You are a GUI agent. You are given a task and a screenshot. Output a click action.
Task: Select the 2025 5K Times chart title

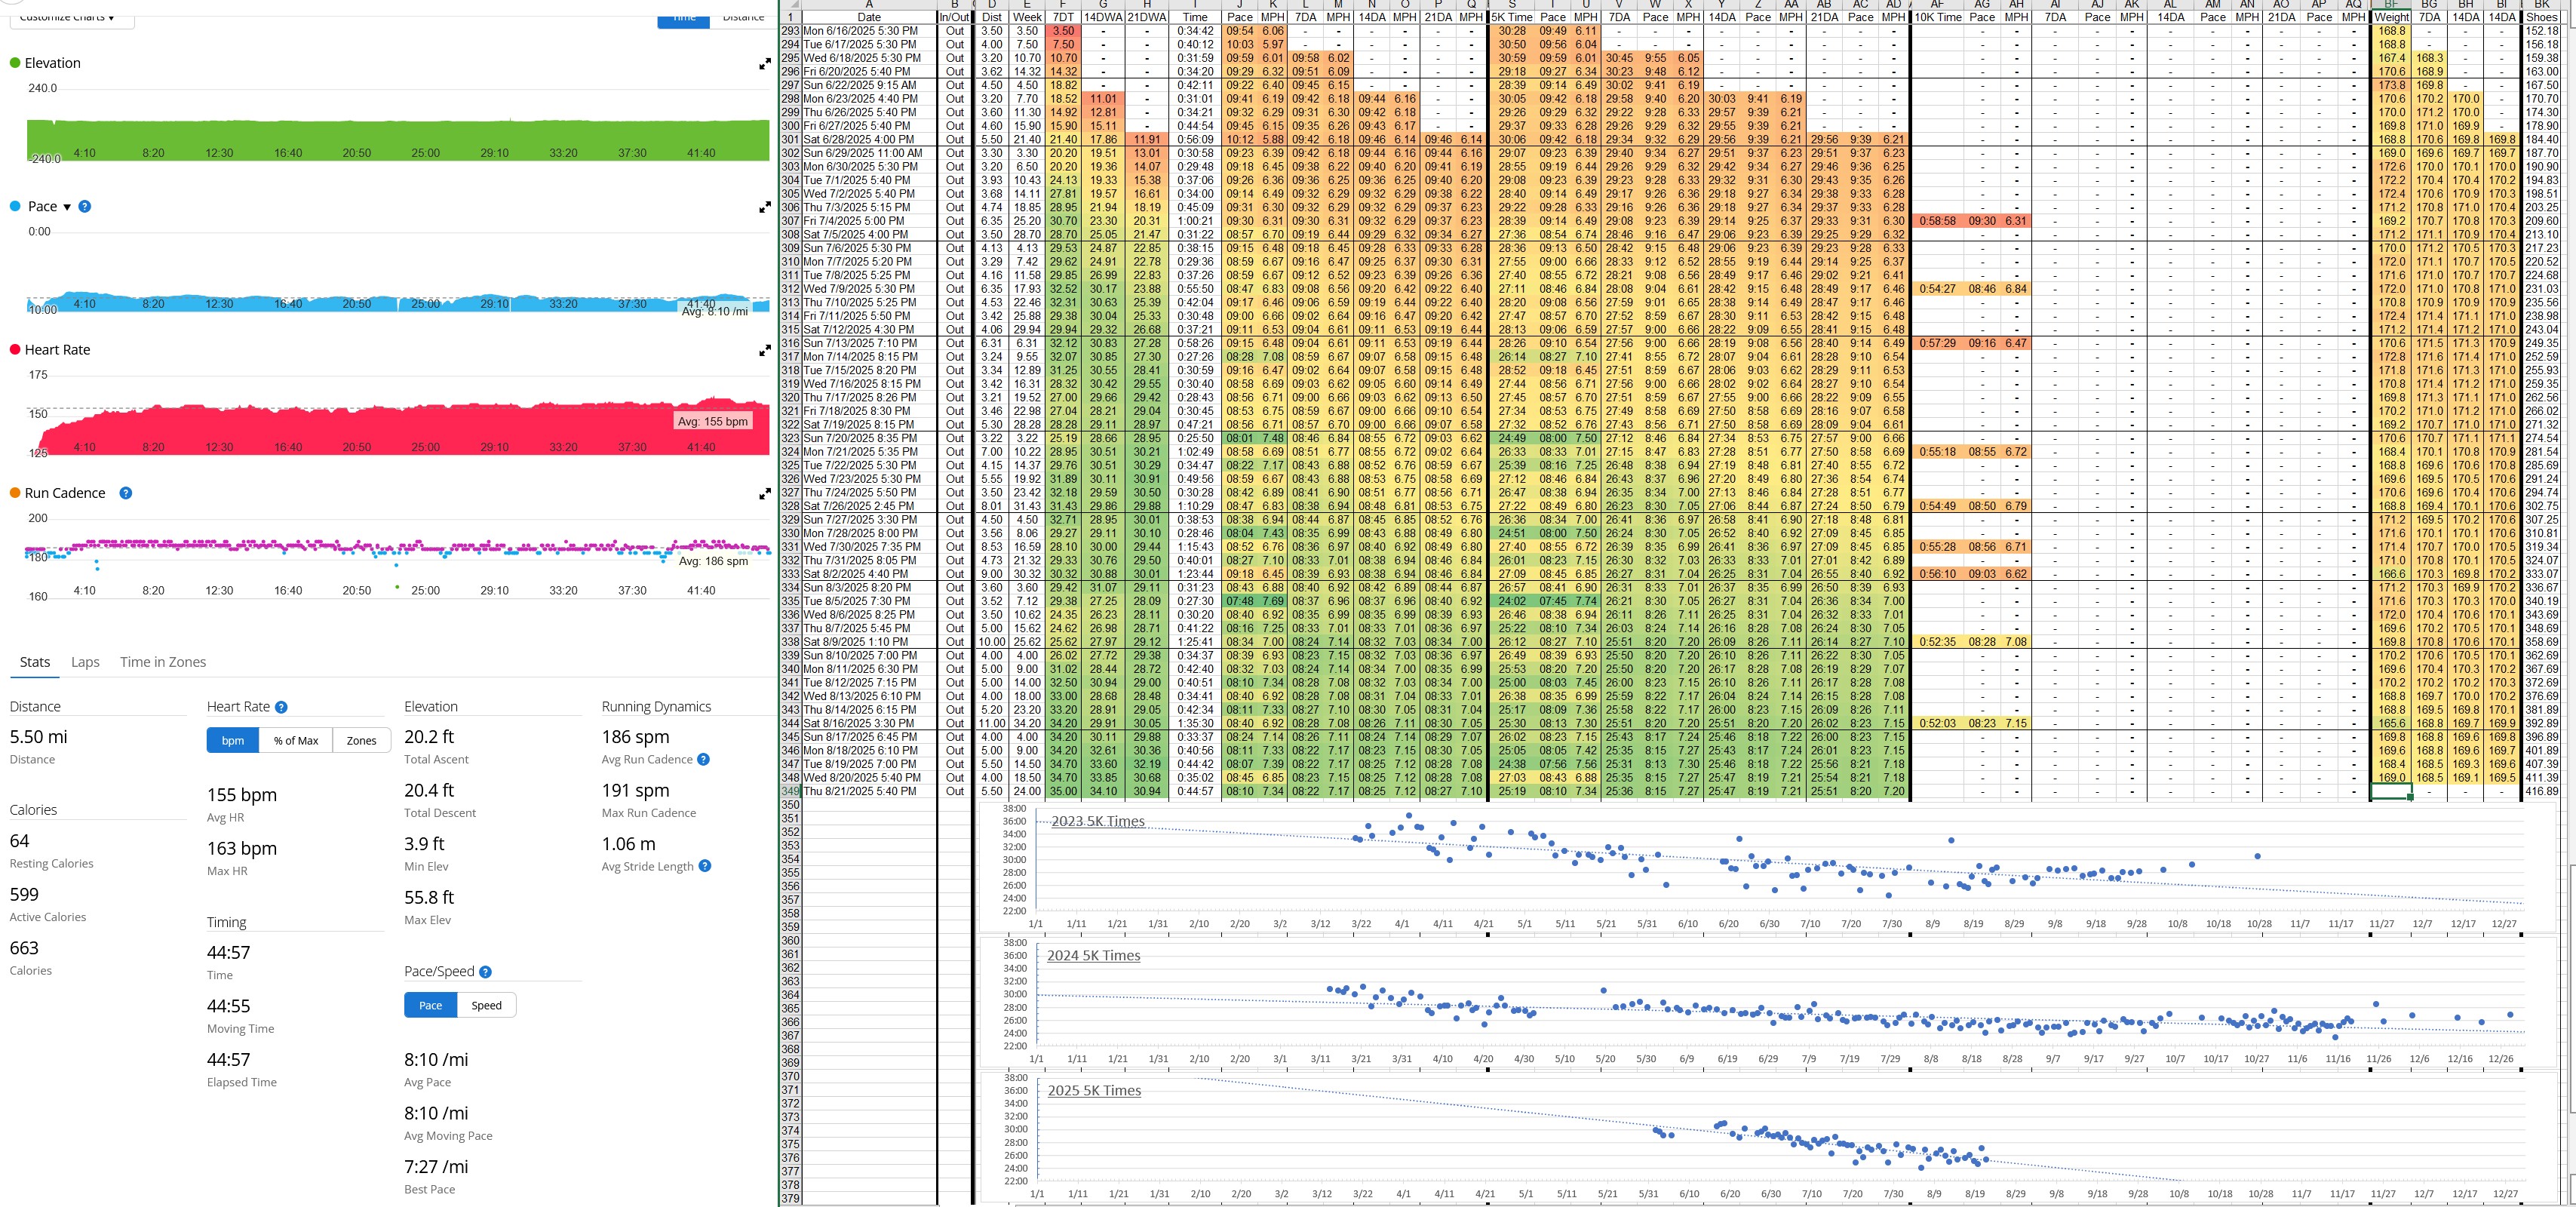coord(1094,1090)
